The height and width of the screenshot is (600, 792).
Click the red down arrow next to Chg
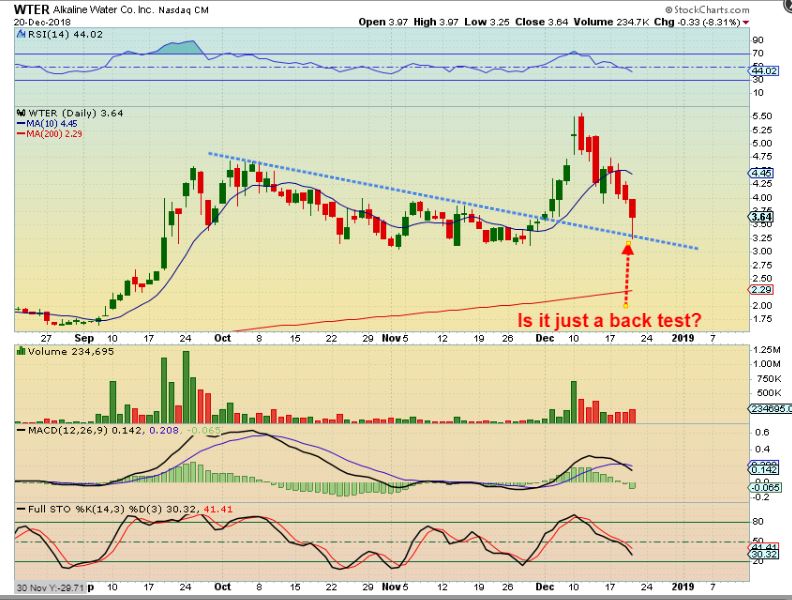click(x=746, y=23)
